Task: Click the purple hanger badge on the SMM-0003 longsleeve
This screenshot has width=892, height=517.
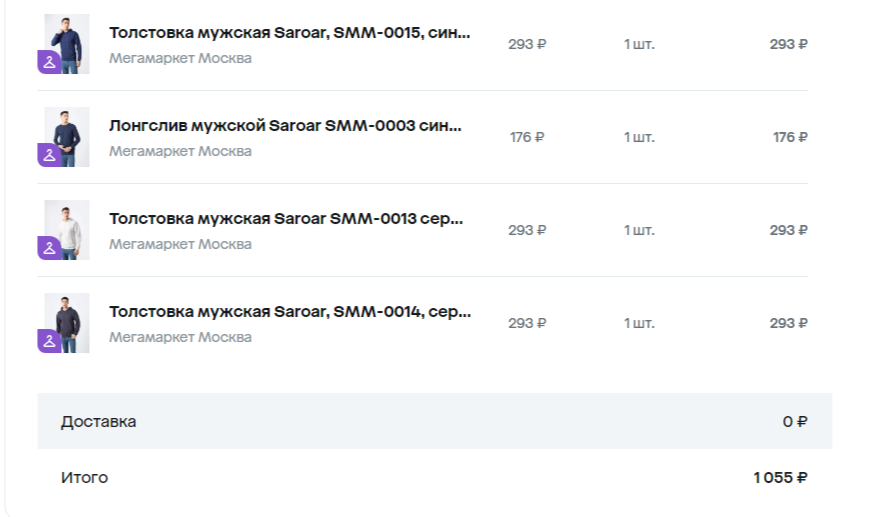Action: coord(48,155)
